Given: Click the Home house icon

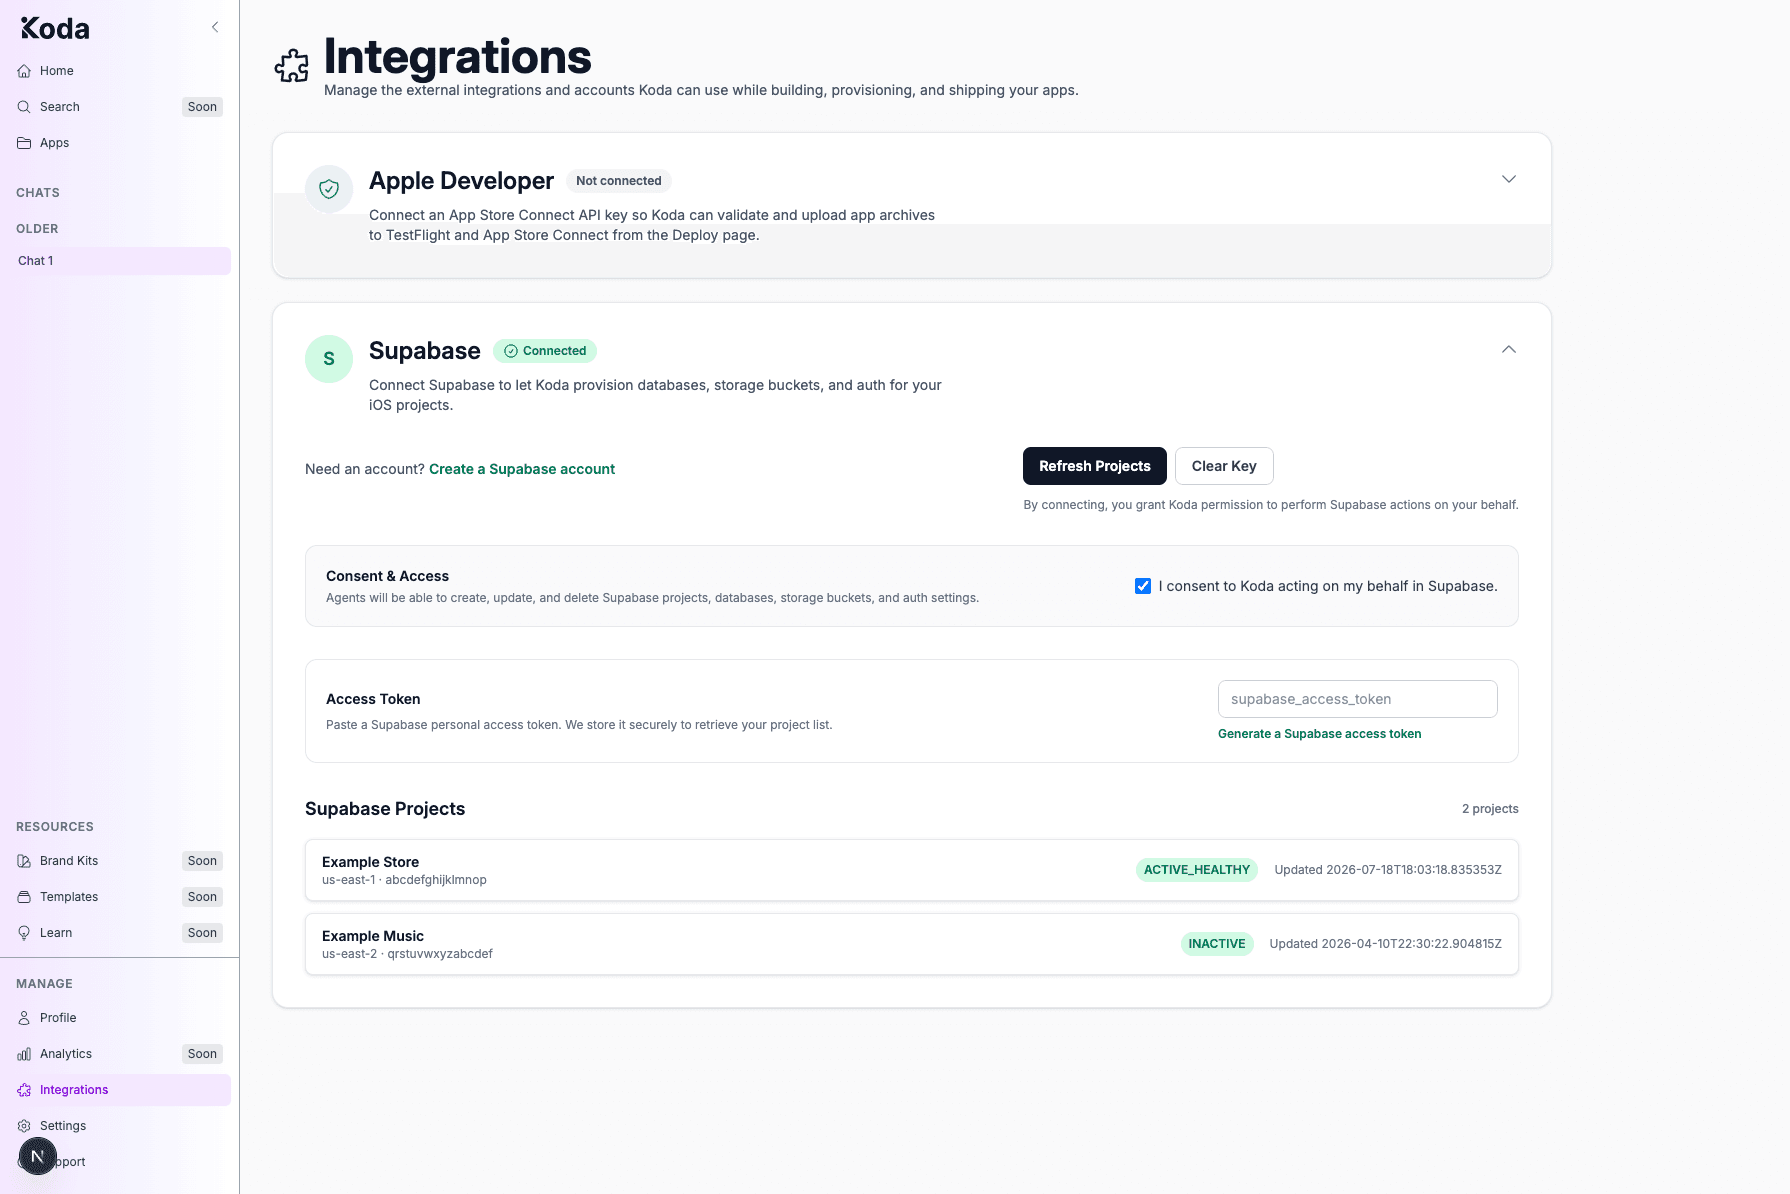Looking at the screenshot, I should [24, 71].
